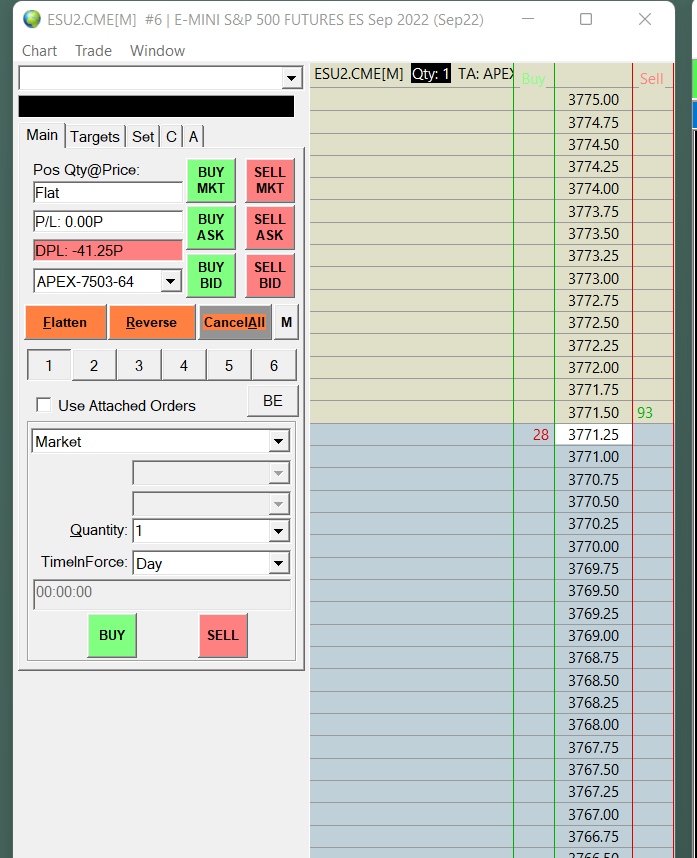This screenshot has width=697, height=858.
Task: Click the SELL BID button
Action: pyautogui.click(x=270, y=275)
